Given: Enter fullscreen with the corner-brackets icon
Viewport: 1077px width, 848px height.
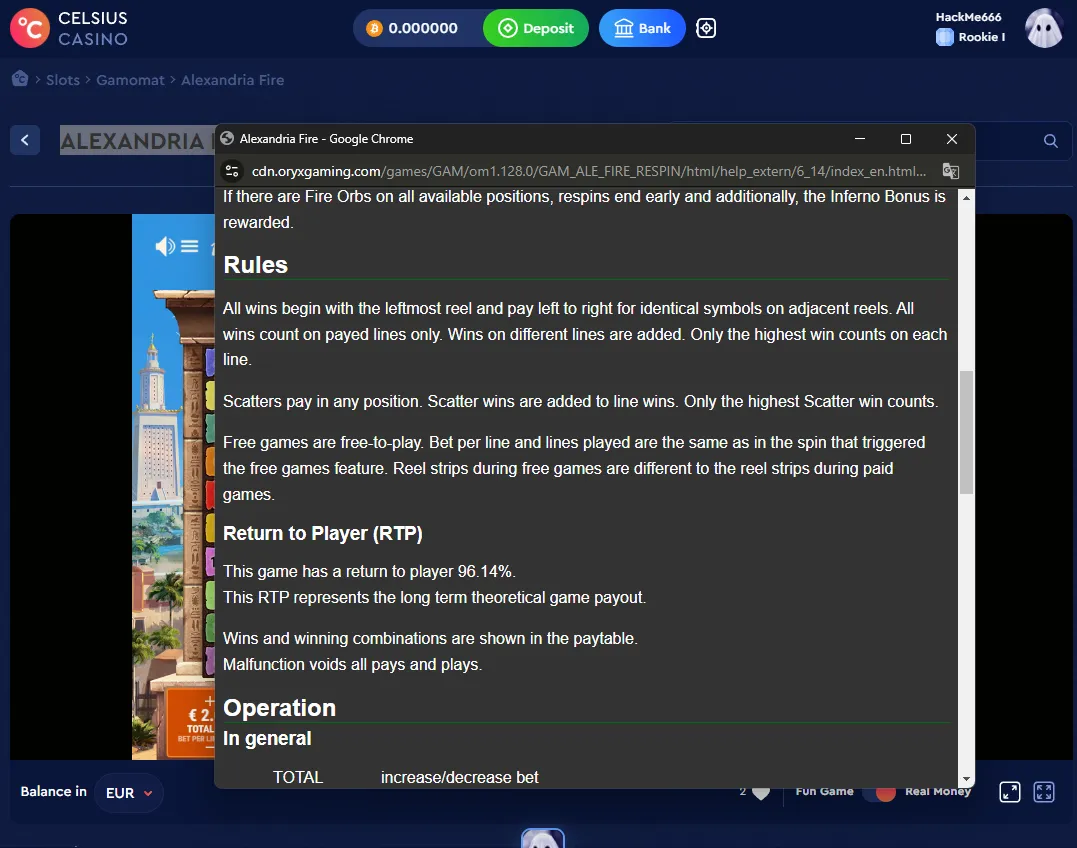Looking at the screenshot, I should coord(1044,792).
